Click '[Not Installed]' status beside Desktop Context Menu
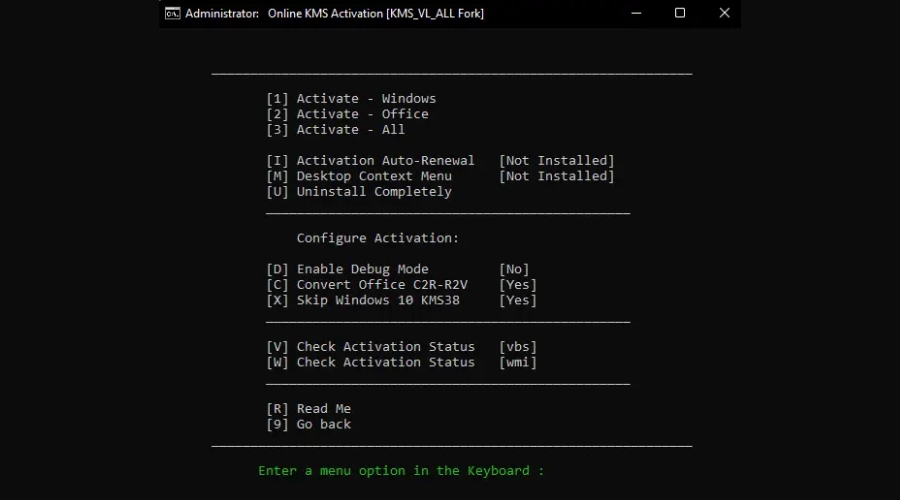The width and height of the screenshot is (900, 500). tap(556, 176)
